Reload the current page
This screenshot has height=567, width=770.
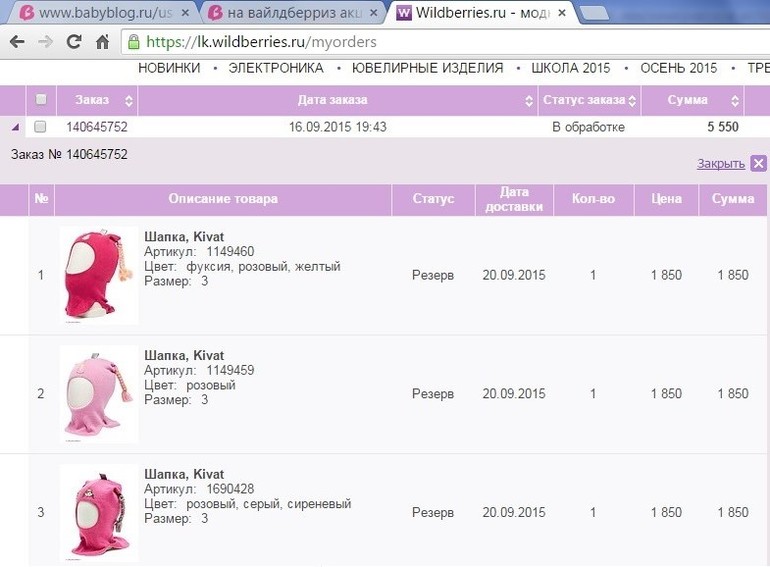[73, 42]
